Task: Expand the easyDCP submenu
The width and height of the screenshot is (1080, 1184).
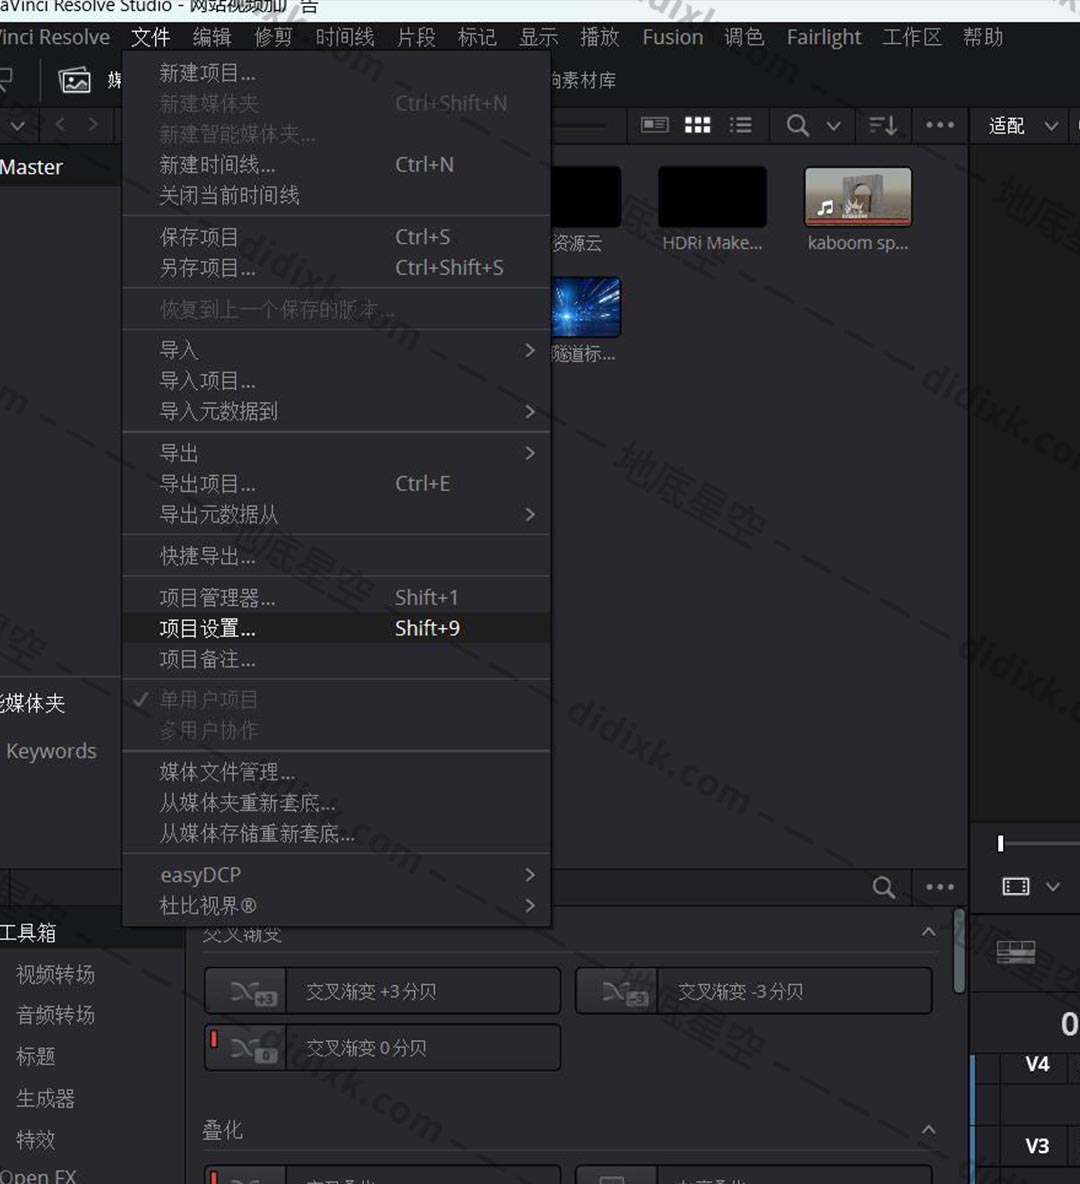Action: pos(529,875)
